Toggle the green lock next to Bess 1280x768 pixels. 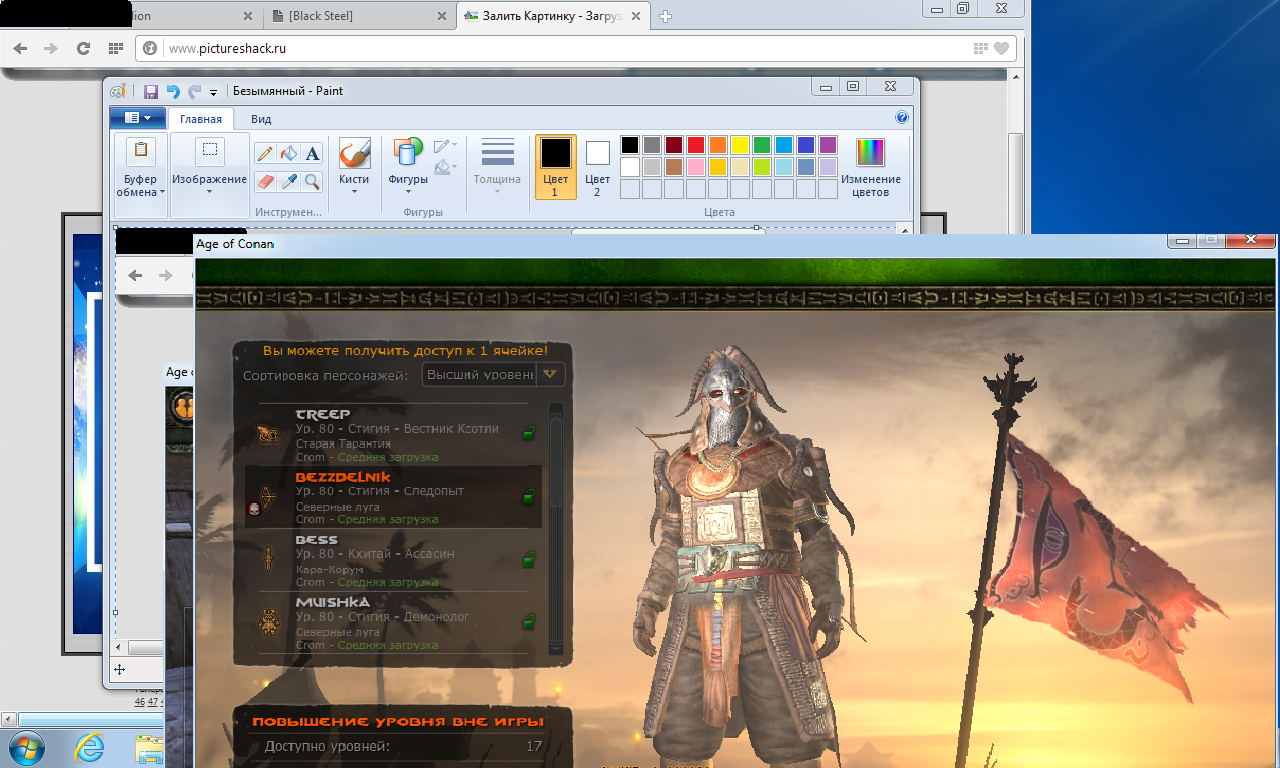528,560
